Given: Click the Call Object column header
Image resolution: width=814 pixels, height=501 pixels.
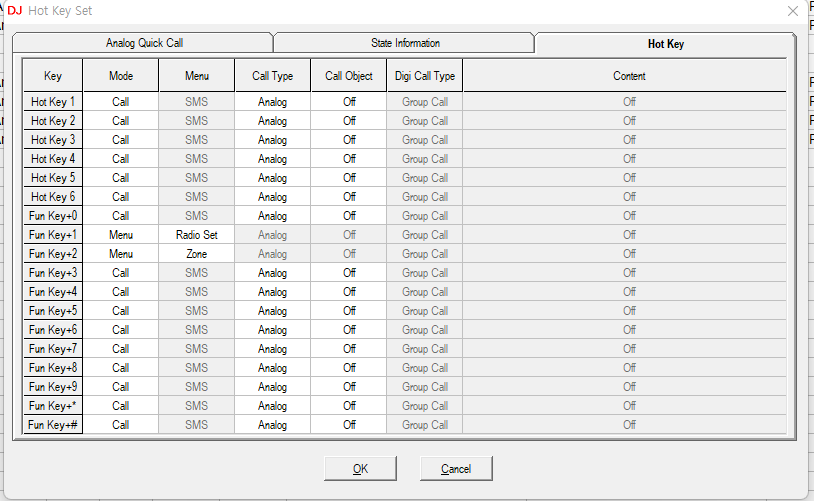Looking at the screenshot, I should (x=349, y=76).
